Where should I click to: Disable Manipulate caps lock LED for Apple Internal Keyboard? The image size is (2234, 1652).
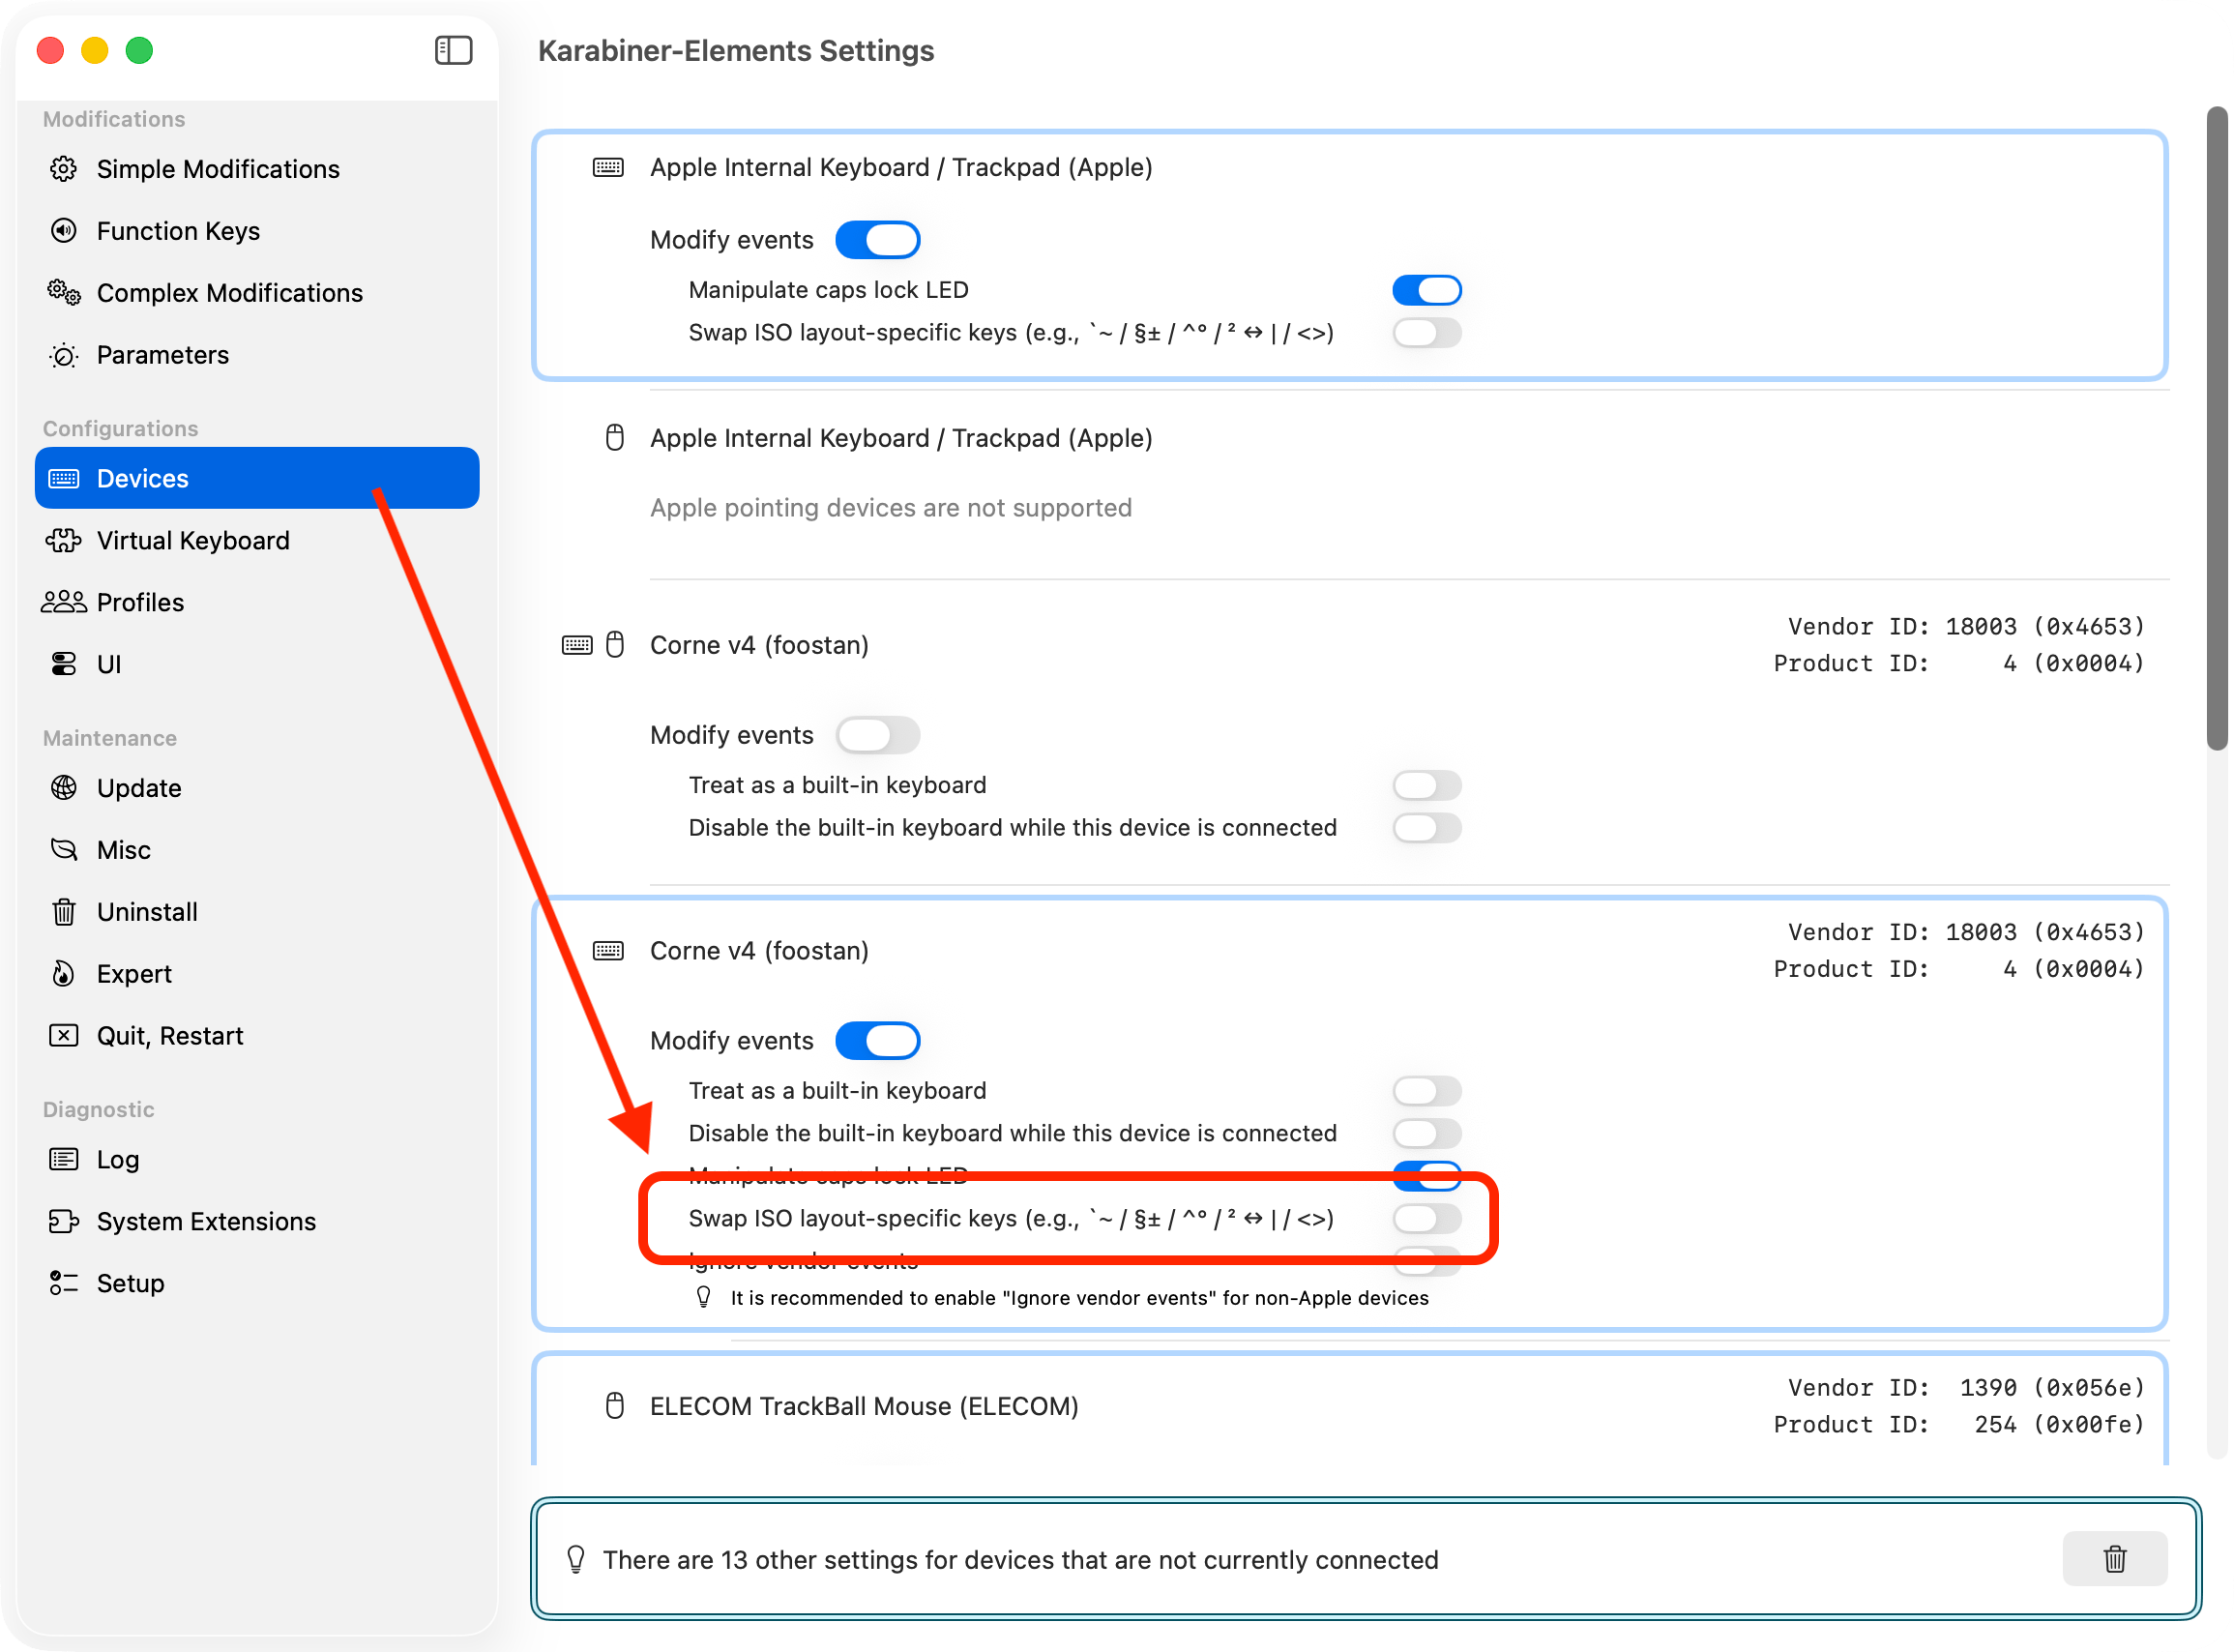coord(1426,290)
